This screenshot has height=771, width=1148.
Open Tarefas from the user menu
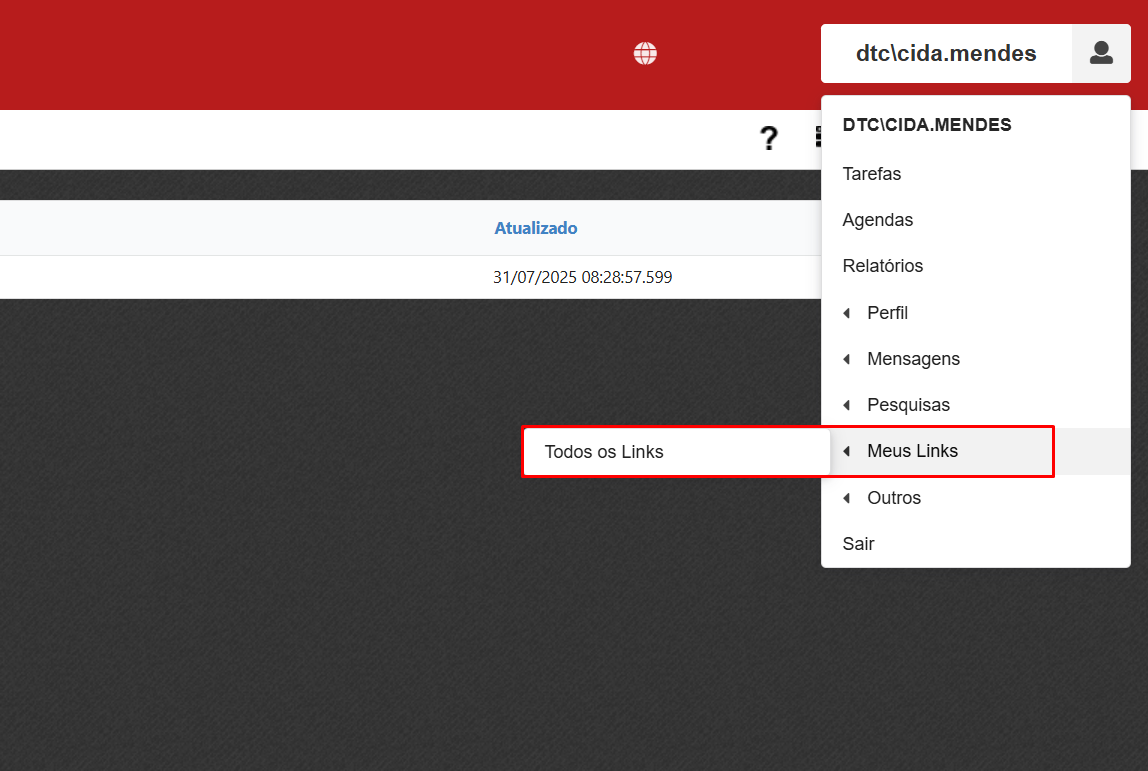872,174
